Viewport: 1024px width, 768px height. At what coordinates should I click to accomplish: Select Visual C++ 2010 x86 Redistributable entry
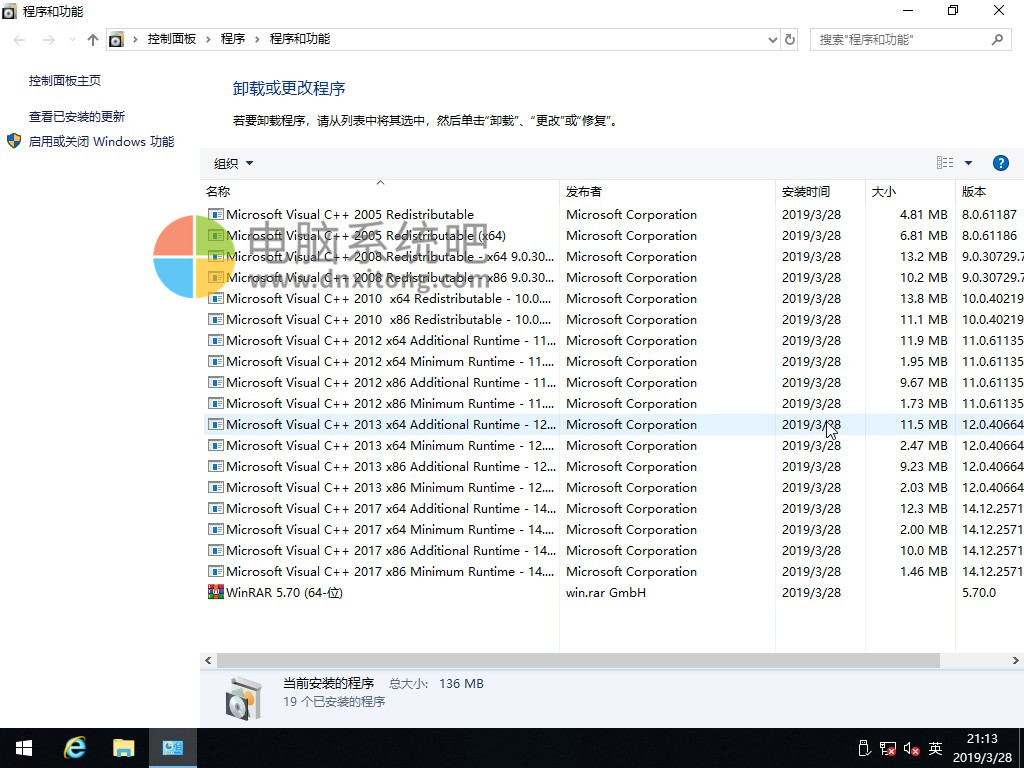click(614, 319)
